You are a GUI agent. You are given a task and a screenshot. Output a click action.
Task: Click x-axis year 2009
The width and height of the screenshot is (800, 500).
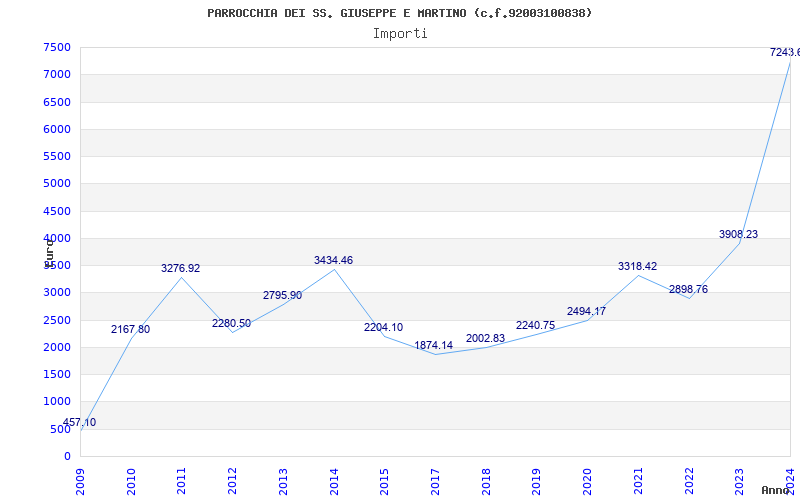point(81,482)
